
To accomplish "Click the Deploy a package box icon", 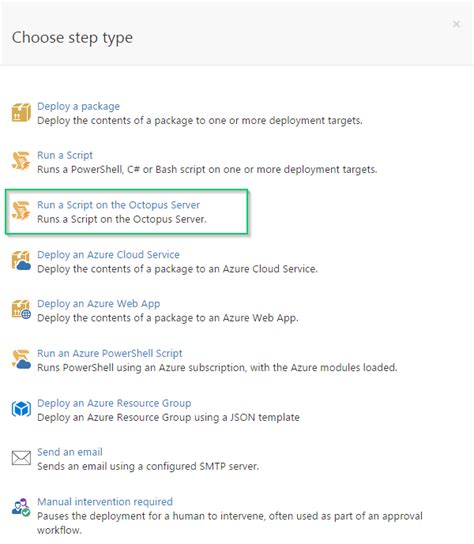I will tap(21, 112).
